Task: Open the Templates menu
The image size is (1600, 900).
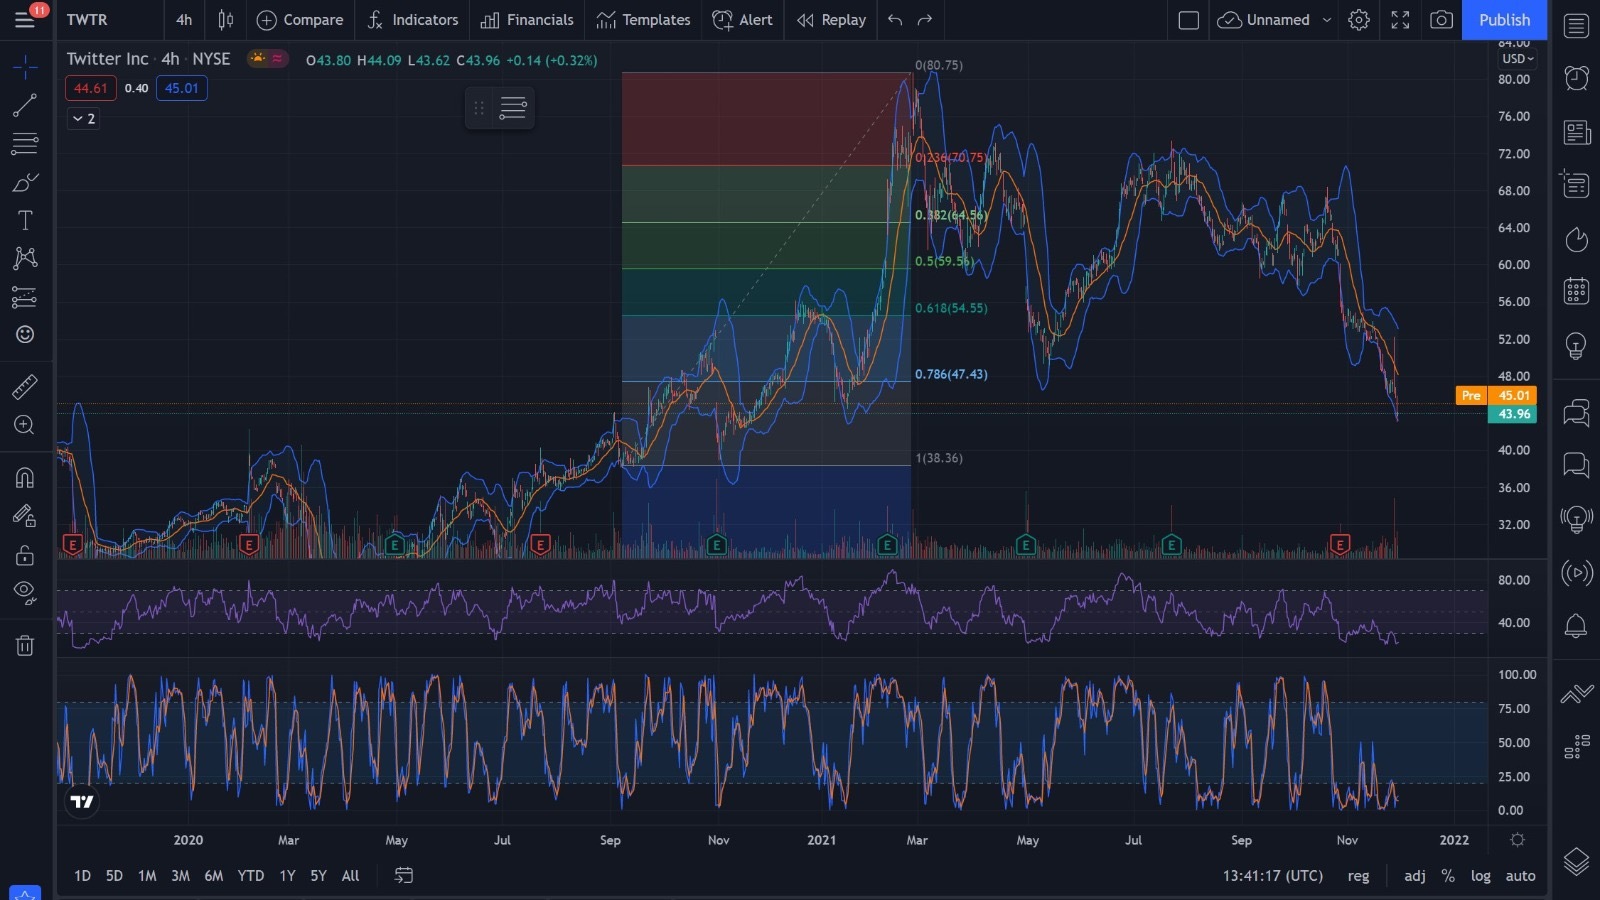Action: 643,19
